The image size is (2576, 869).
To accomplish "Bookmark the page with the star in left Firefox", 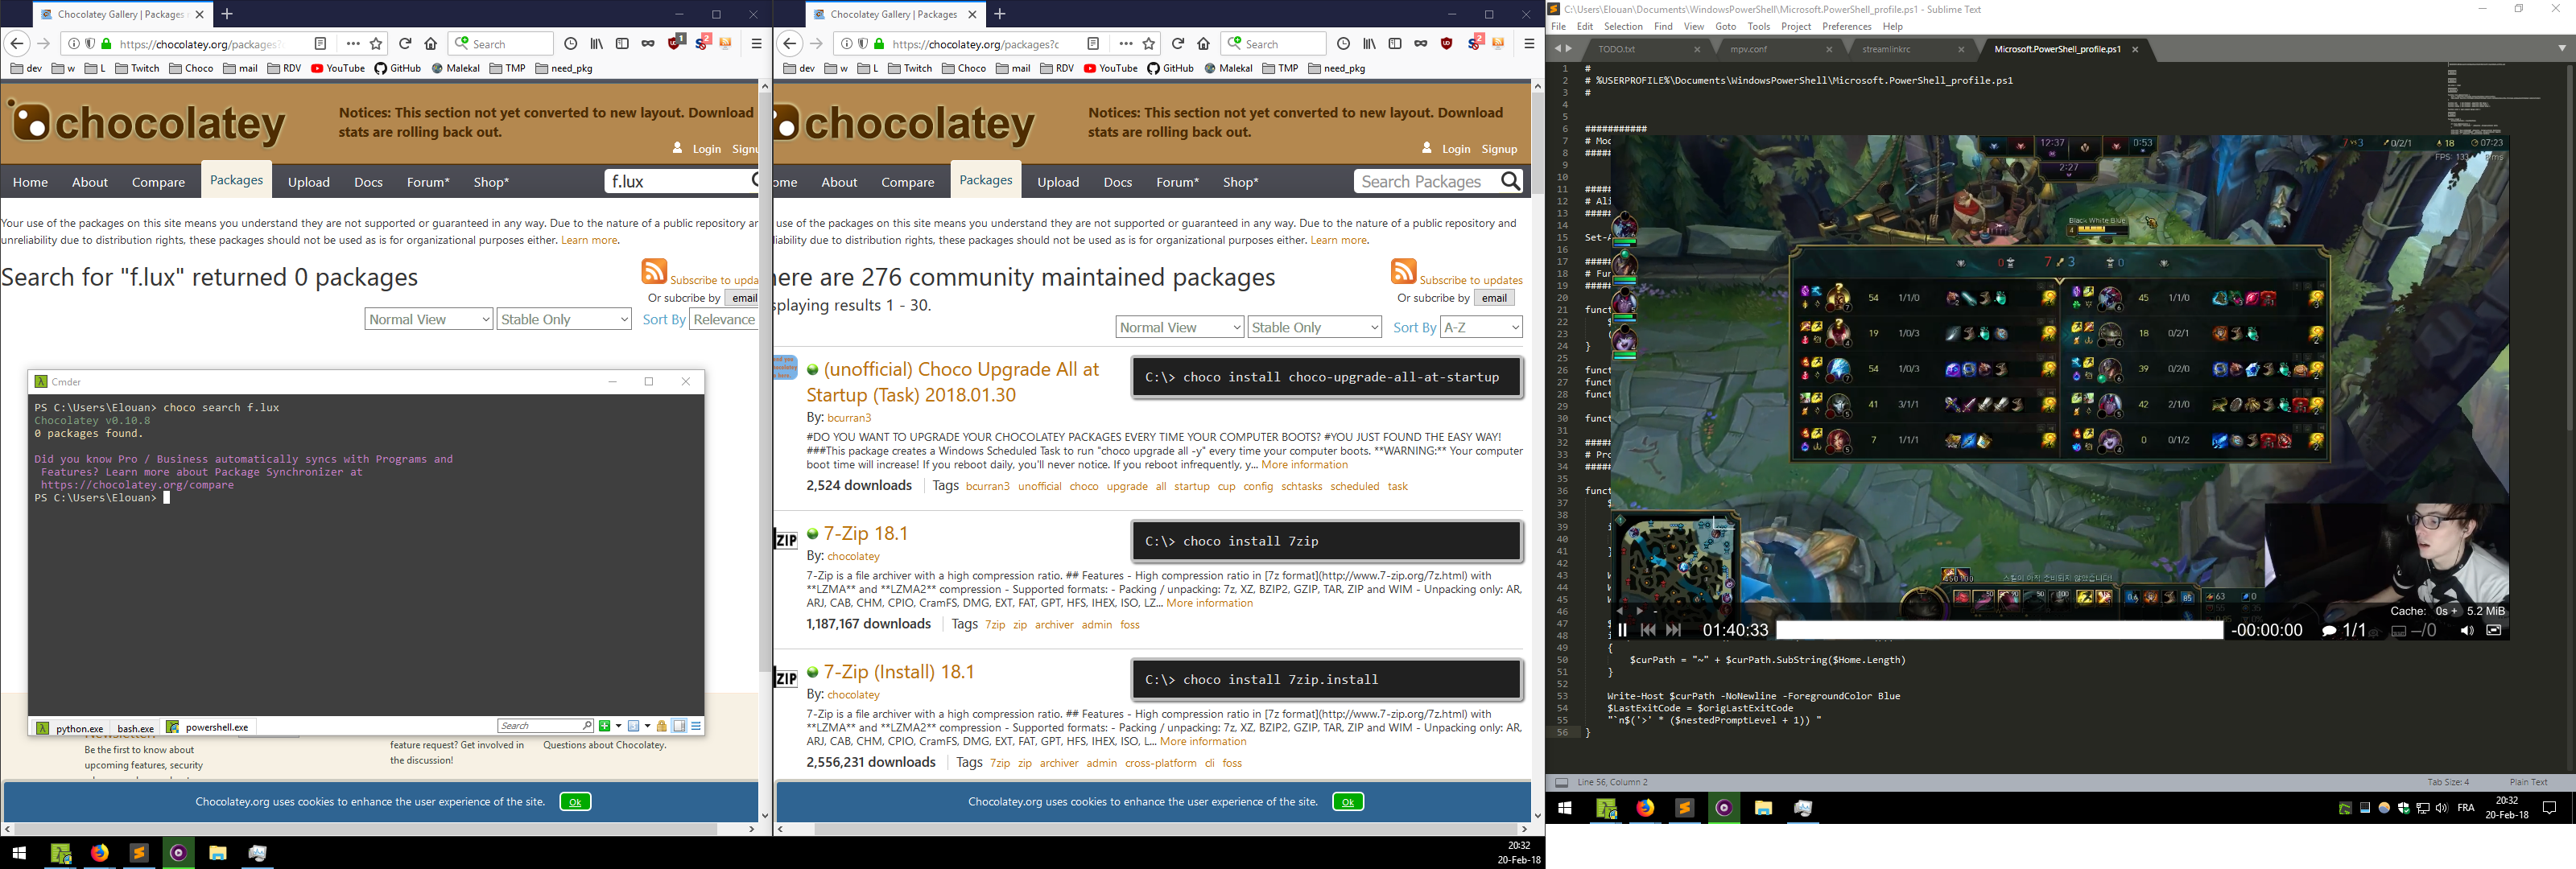I will (377, 44).
